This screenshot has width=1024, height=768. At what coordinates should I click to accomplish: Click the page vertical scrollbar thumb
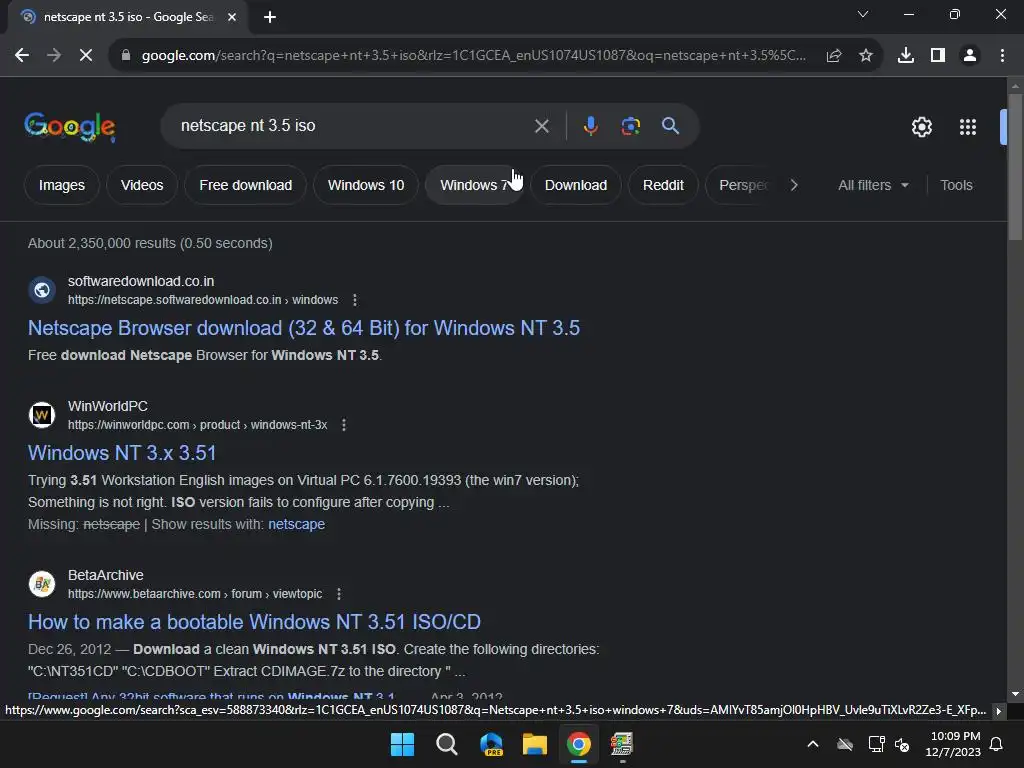tap(1015, 167)
